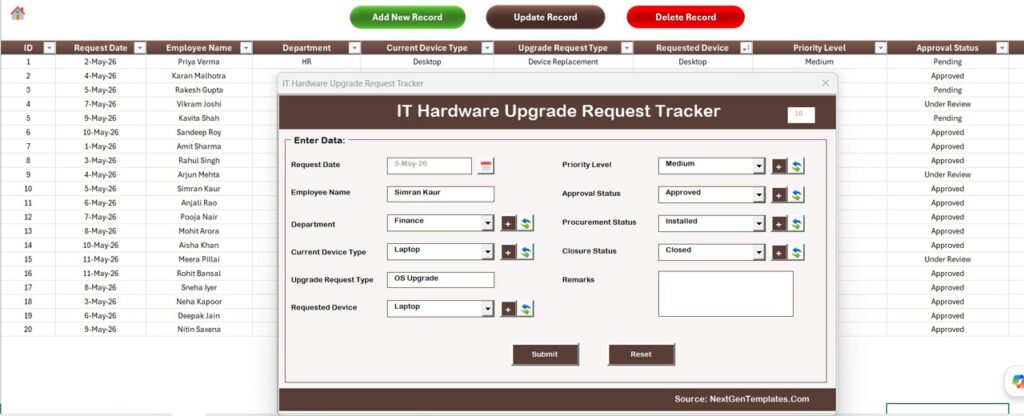Open the Procurement Status dropdown showing Installed
The height and width of the screenshot is (416, 1024).
759,224
